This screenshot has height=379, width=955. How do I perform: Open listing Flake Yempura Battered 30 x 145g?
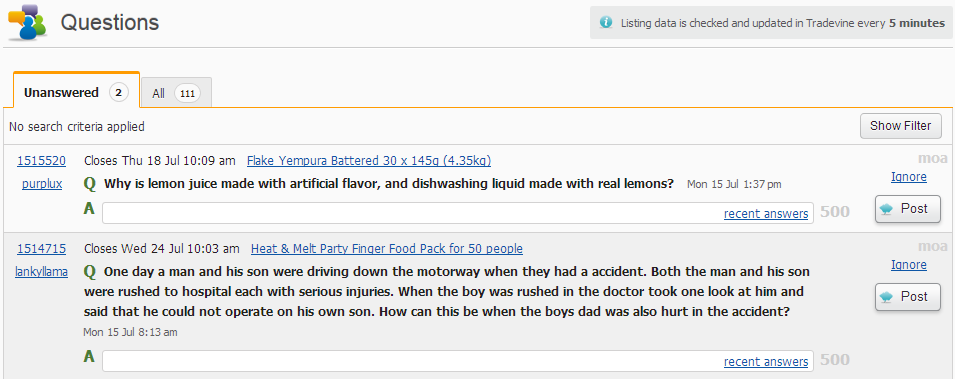(368, 161)
